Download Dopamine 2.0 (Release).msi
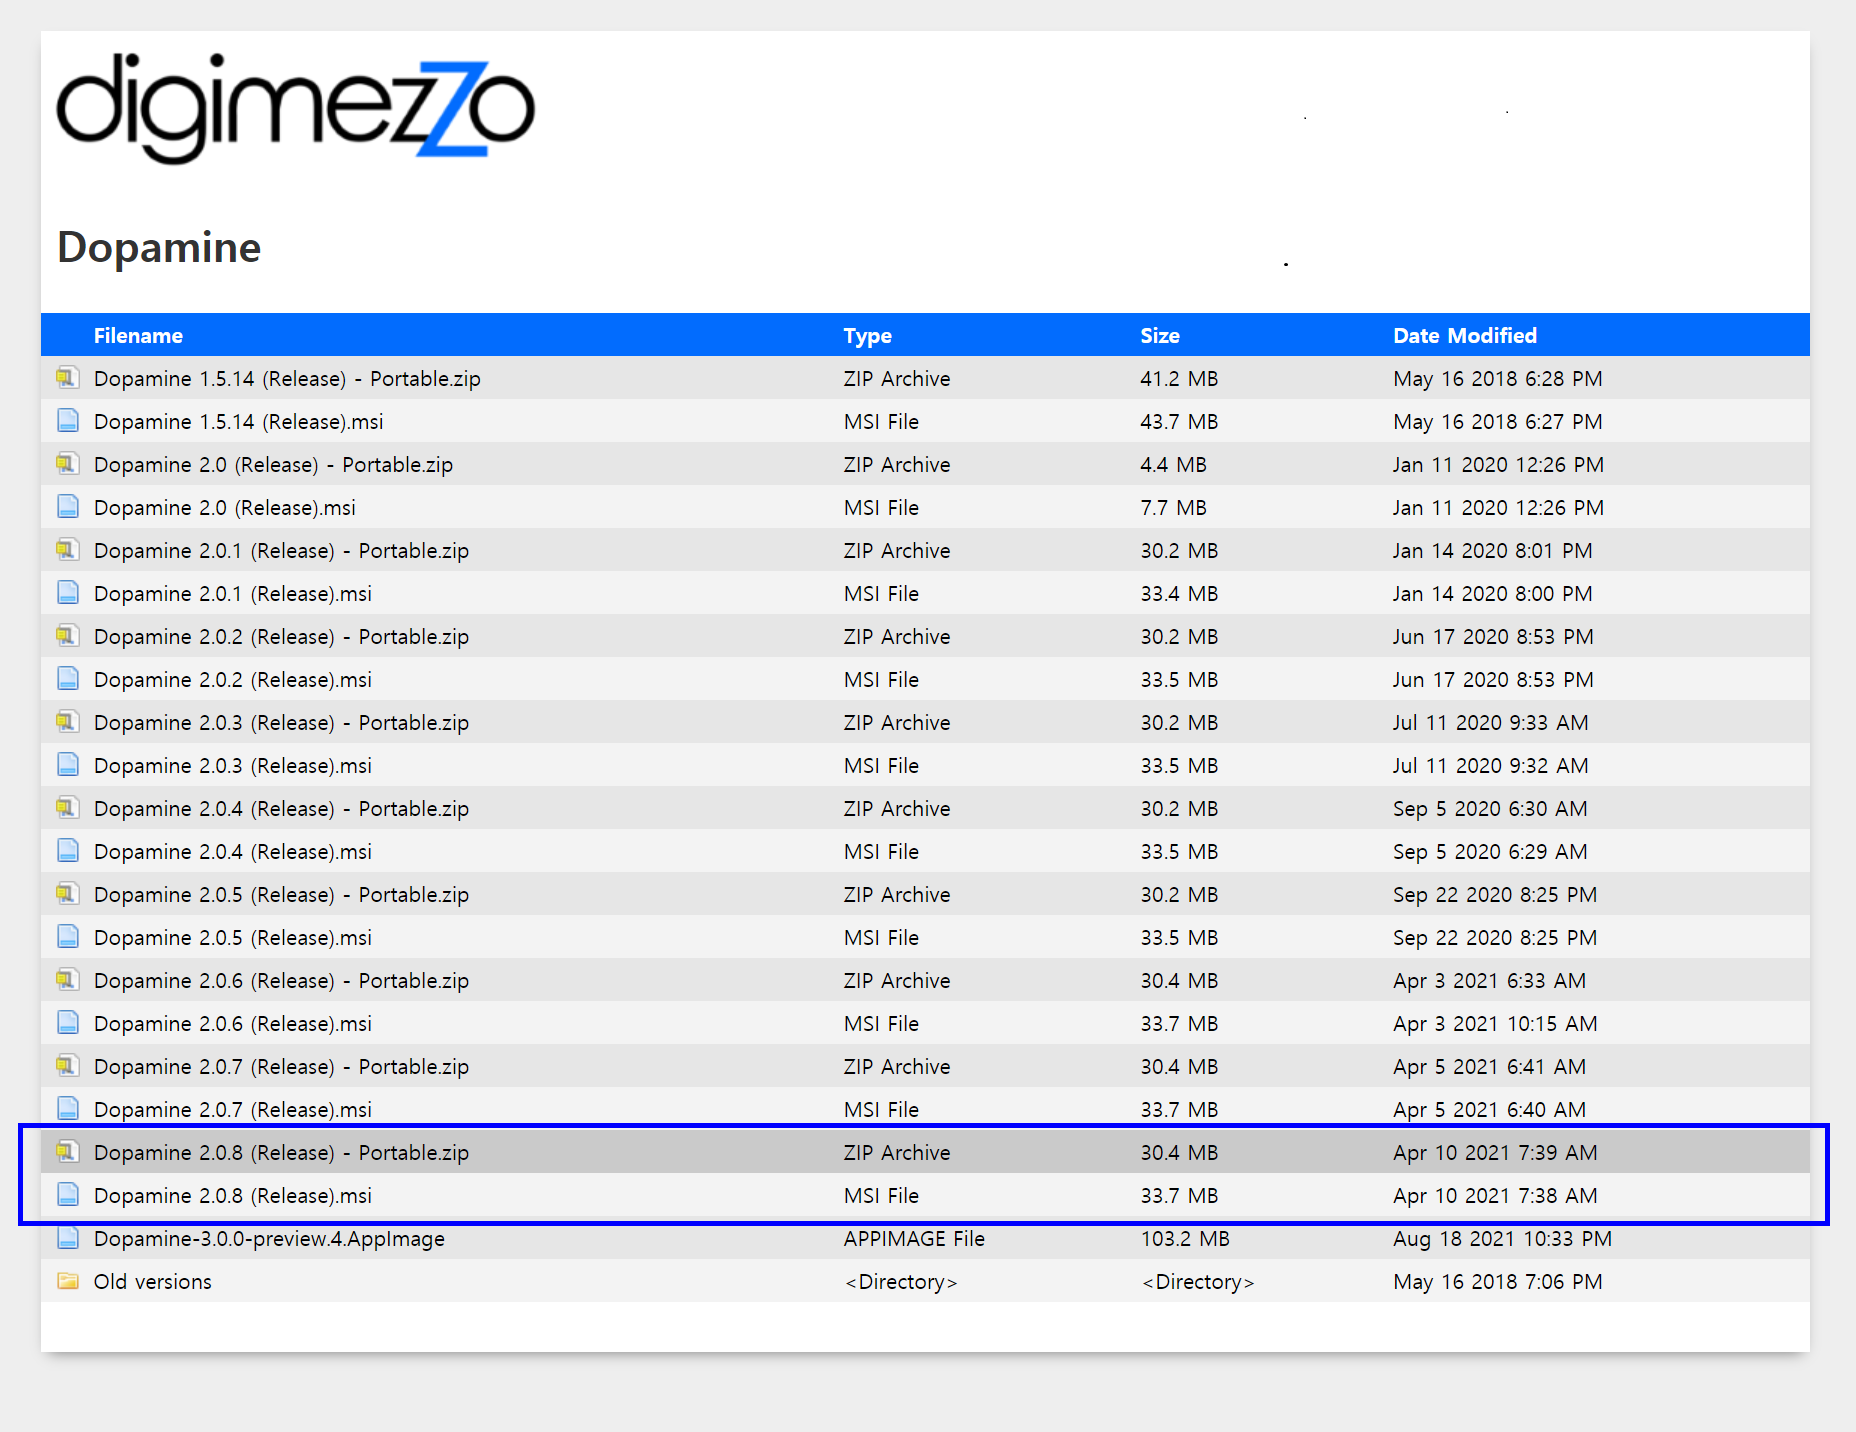Image resolution: width=1856 pixels, height=1432 pixels. [224, 508]
